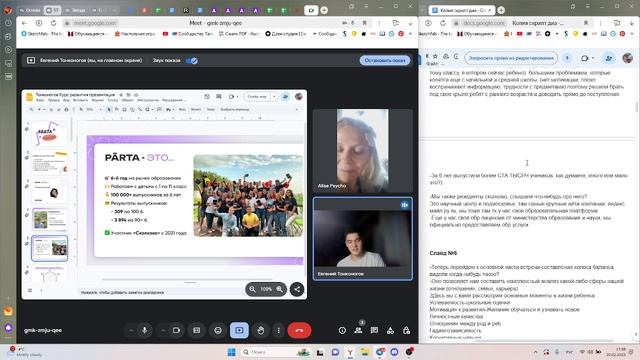
Task: Select Евгений Тонконогов video tile
Action: [362, 239]
